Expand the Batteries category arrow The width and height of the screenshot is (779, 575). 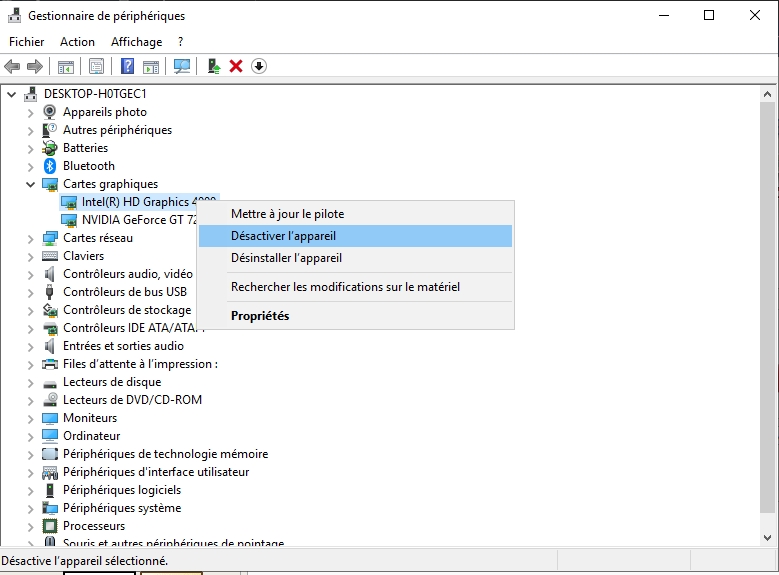point(30,148)
